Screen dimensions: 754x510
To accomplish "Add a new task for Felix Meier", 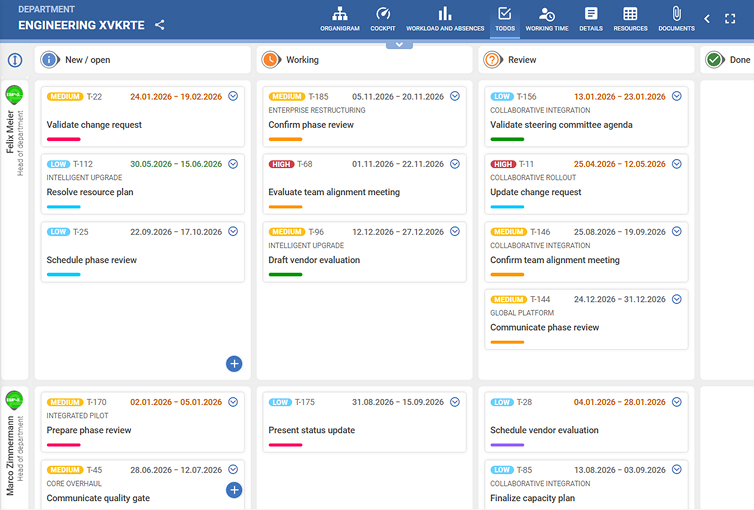I will (x=234, y=364).
